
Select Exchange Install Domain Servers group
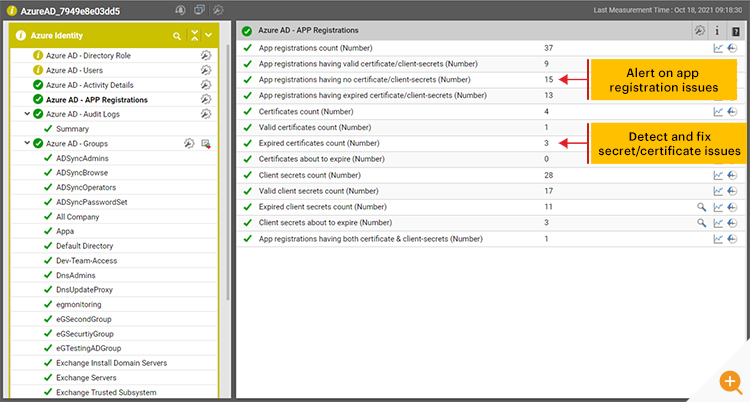click(x=111, y=363)
